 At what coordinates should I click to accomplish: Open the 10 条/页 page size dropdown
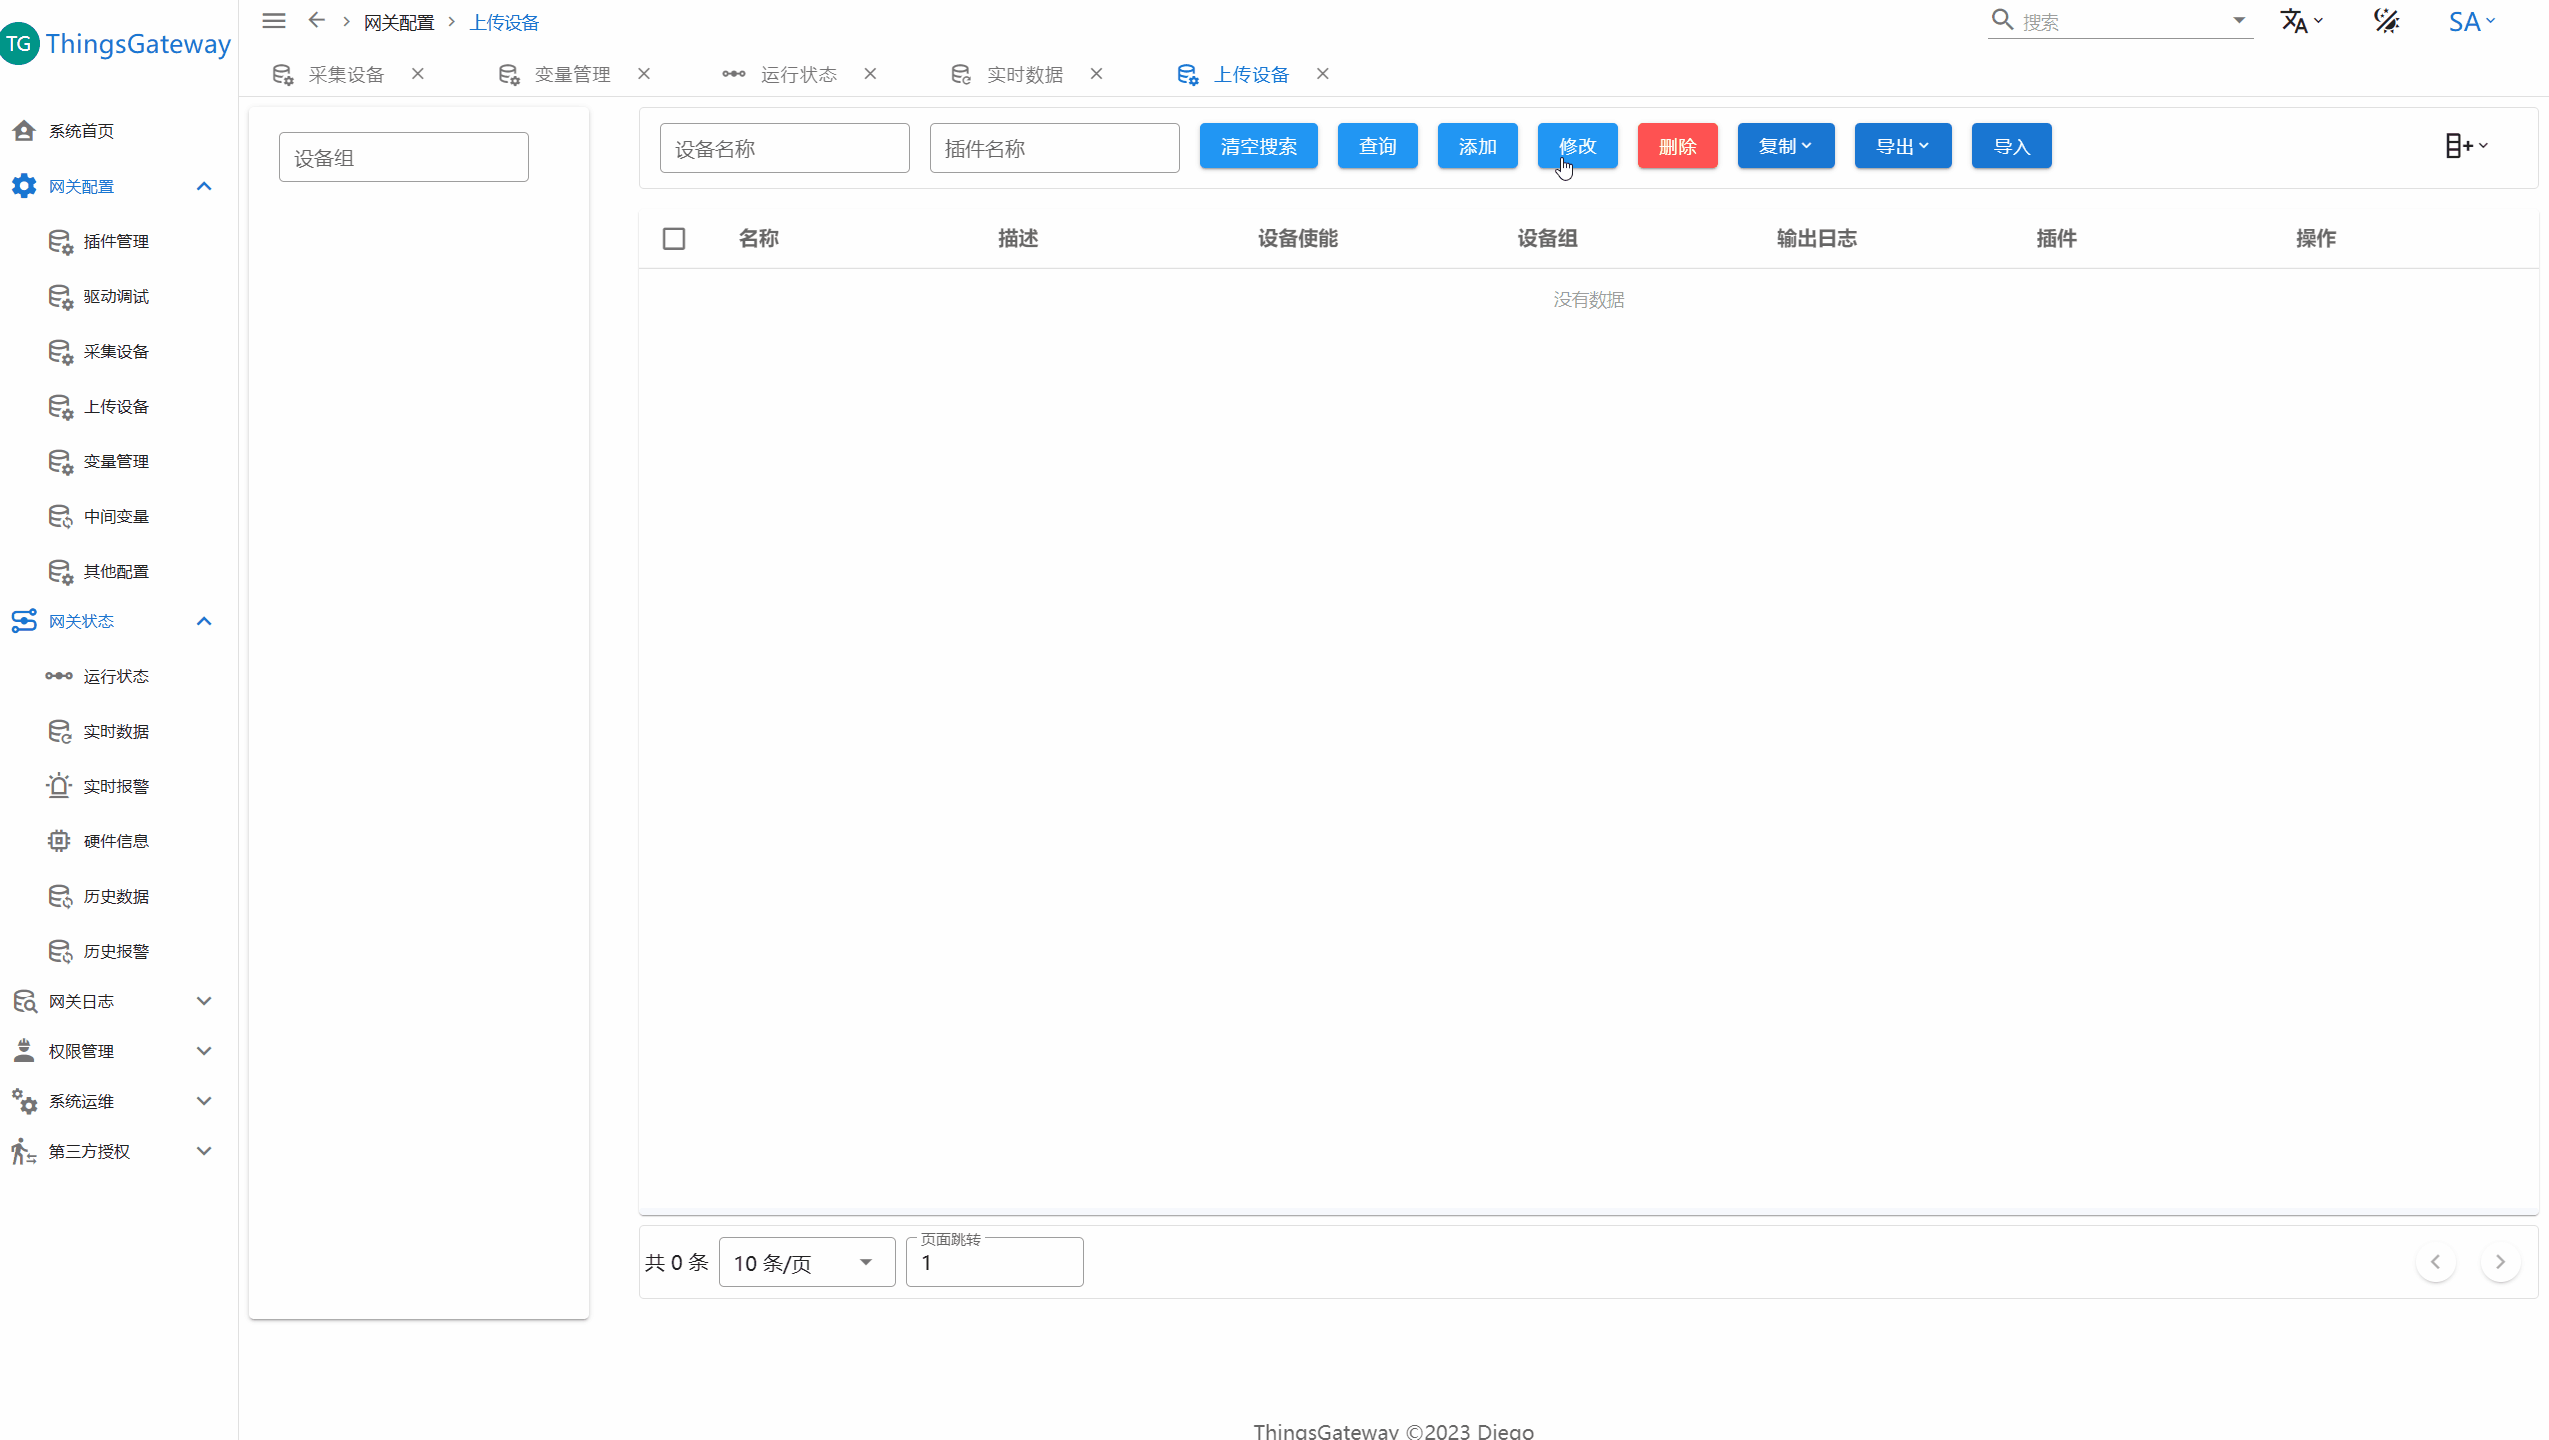(806, 1263)
